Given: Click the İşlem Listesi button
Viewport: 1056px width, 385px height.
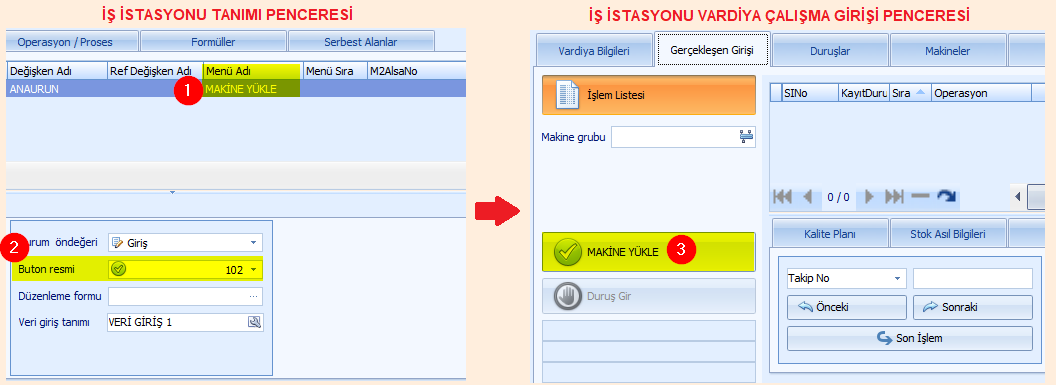Looking at the screenshot, I should (x=649, y=95).
